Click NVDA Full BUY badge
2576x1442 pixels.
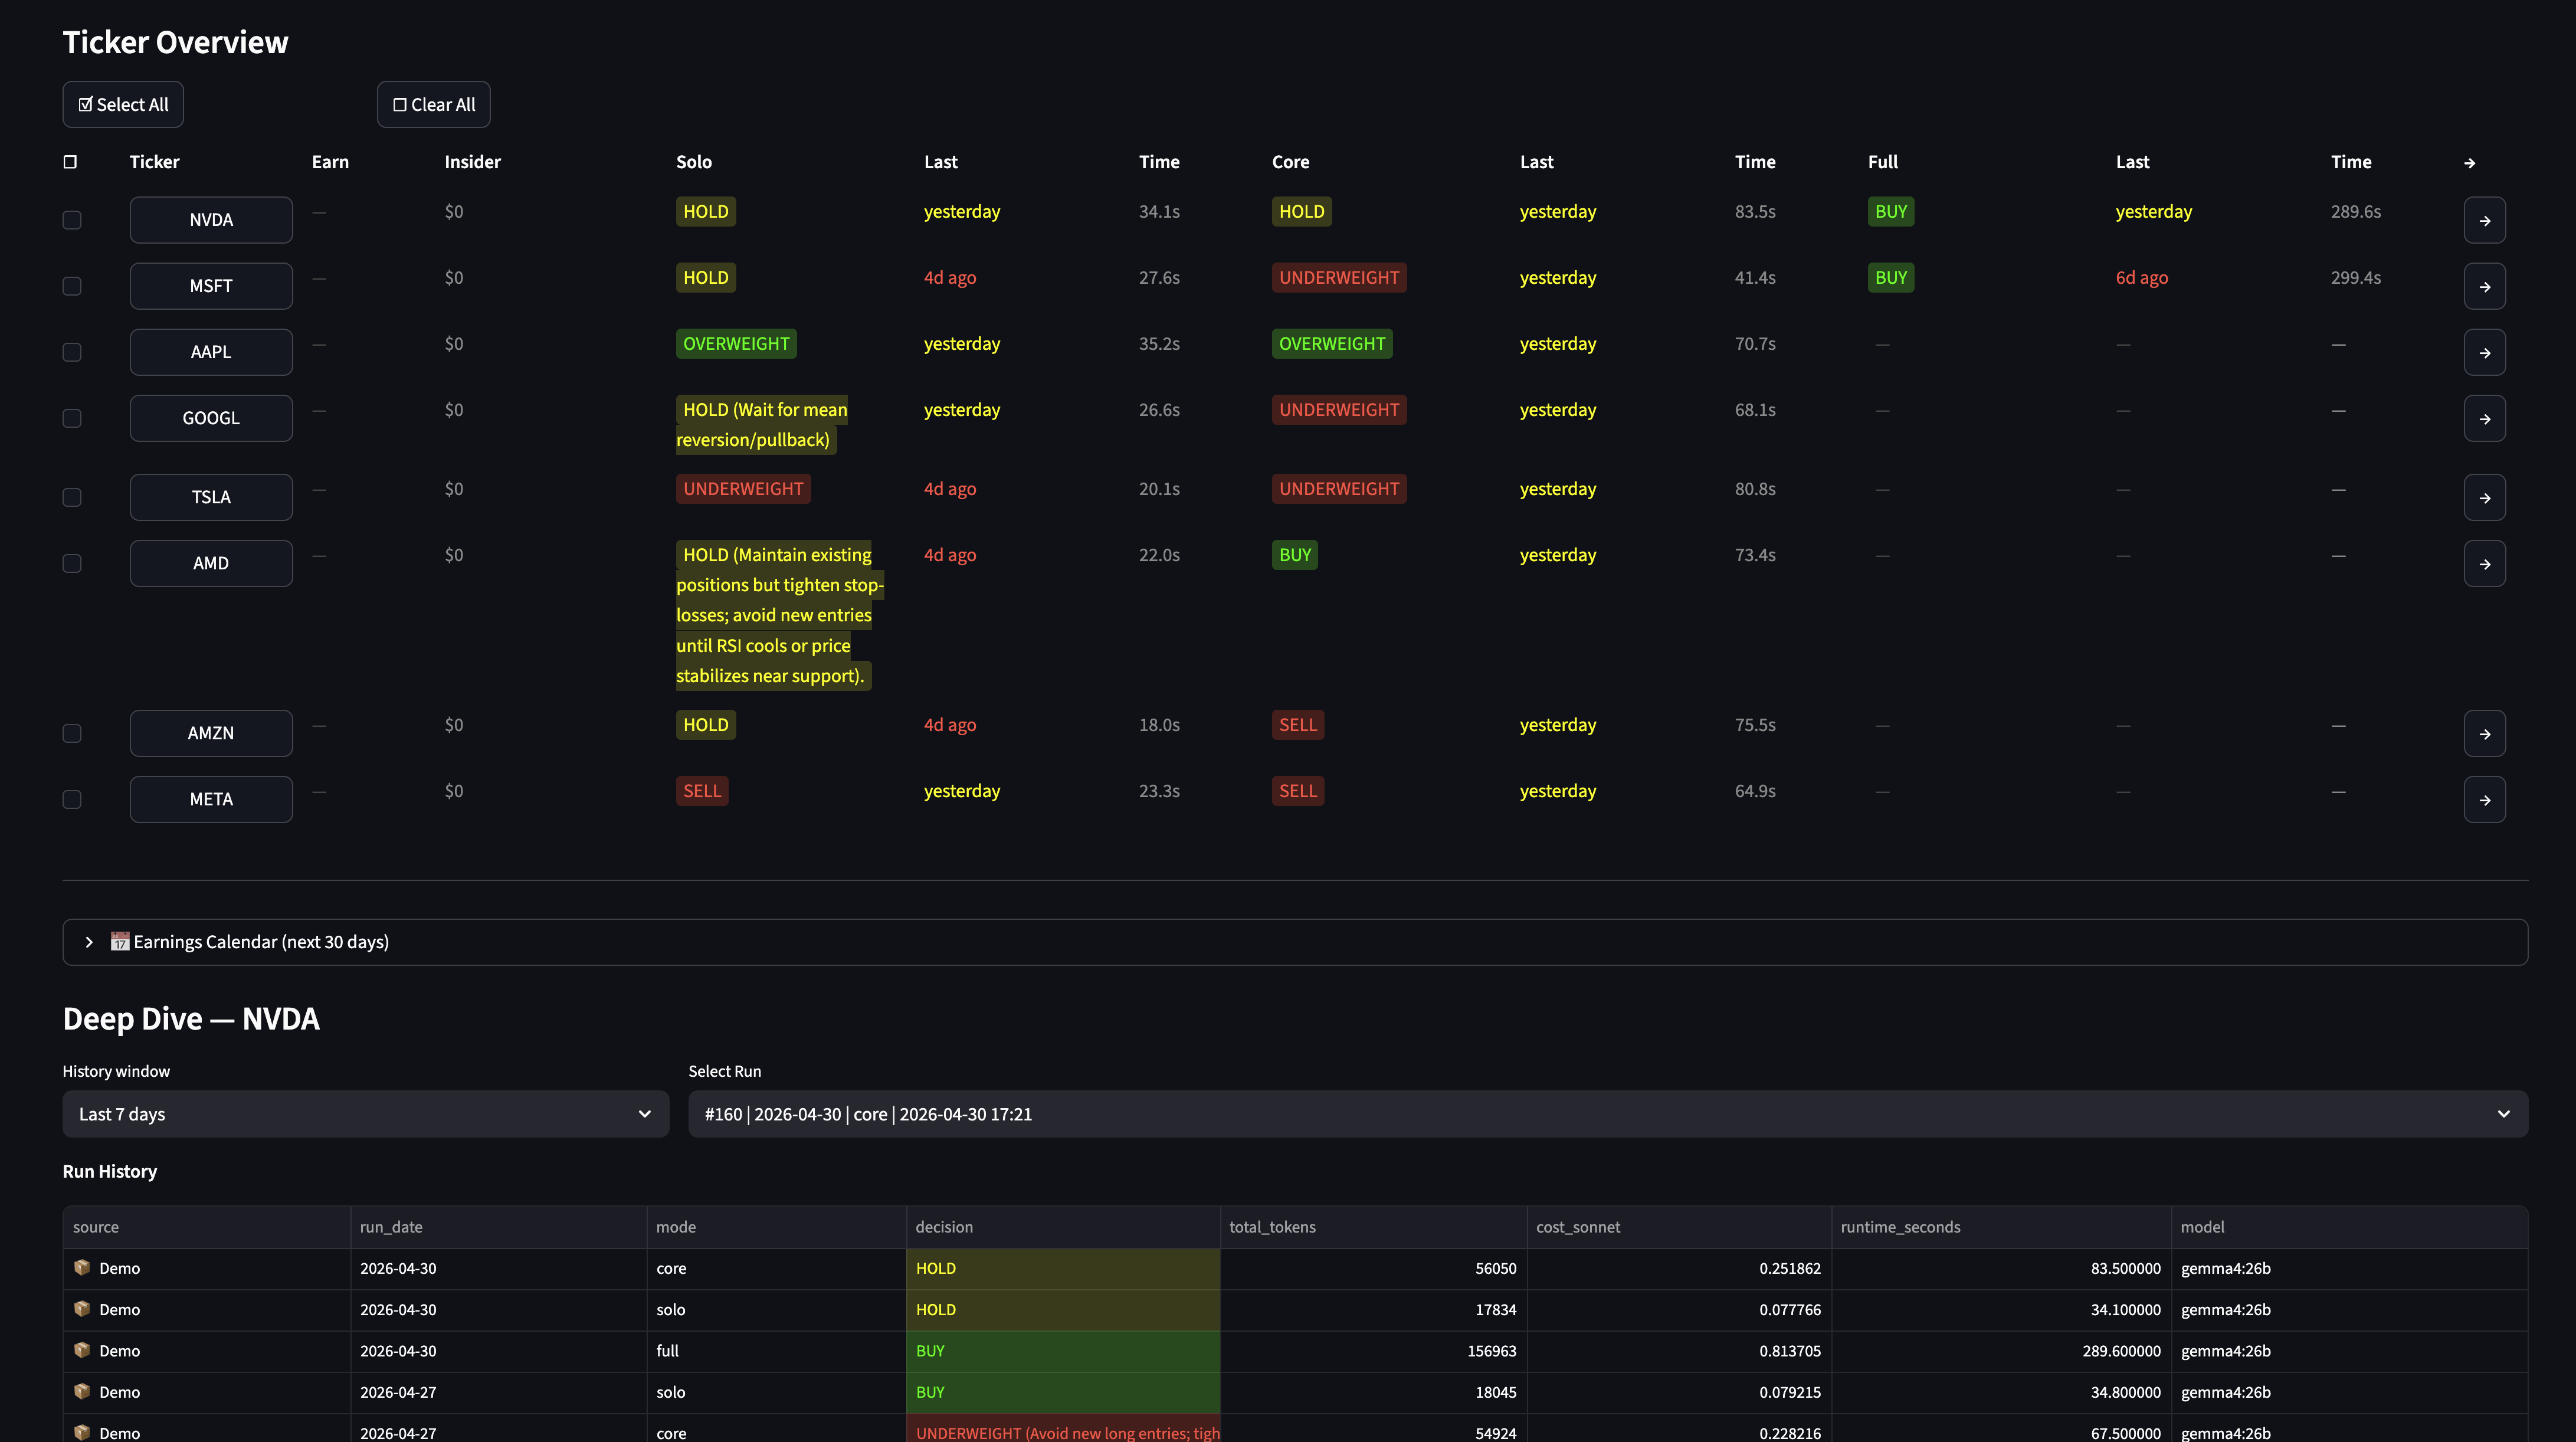[1890, 212]
